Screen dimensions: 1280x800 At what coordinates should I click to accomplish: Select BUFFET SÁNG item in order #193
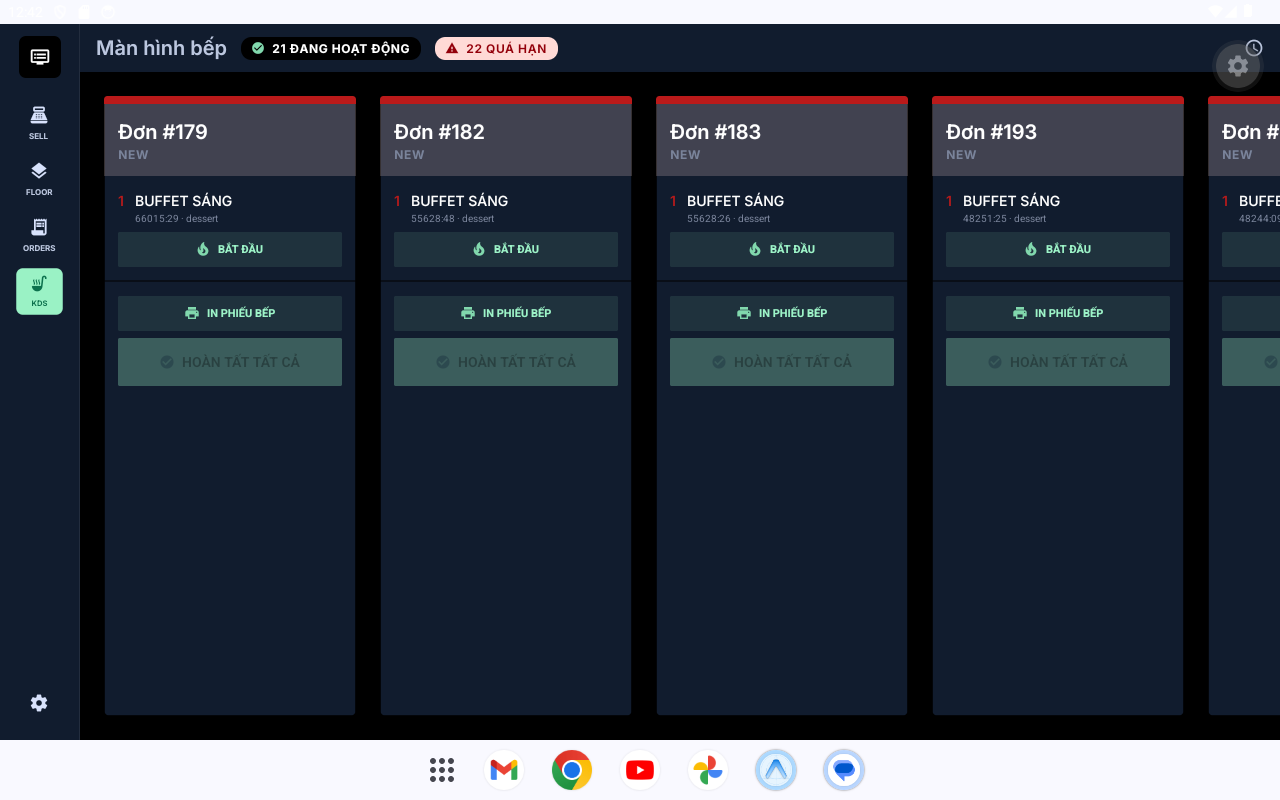pyautogui.click(x=1011, y=201)
